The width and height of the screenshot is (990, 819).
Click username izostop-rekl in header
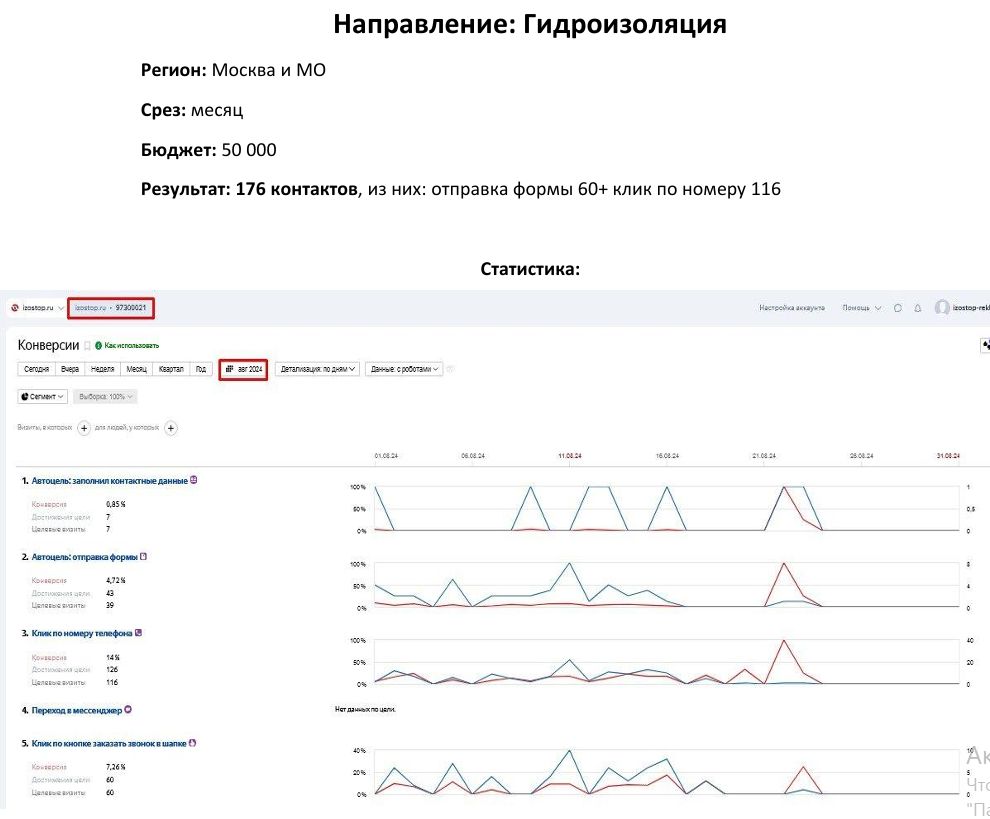971,308
